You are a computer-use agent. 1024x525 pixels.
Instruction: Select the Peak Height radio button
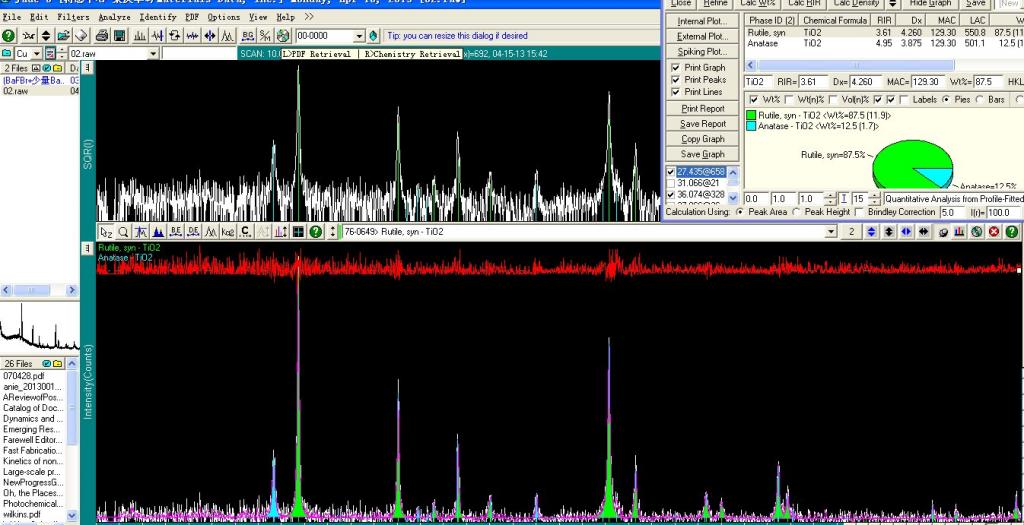[x=797, y=212]
